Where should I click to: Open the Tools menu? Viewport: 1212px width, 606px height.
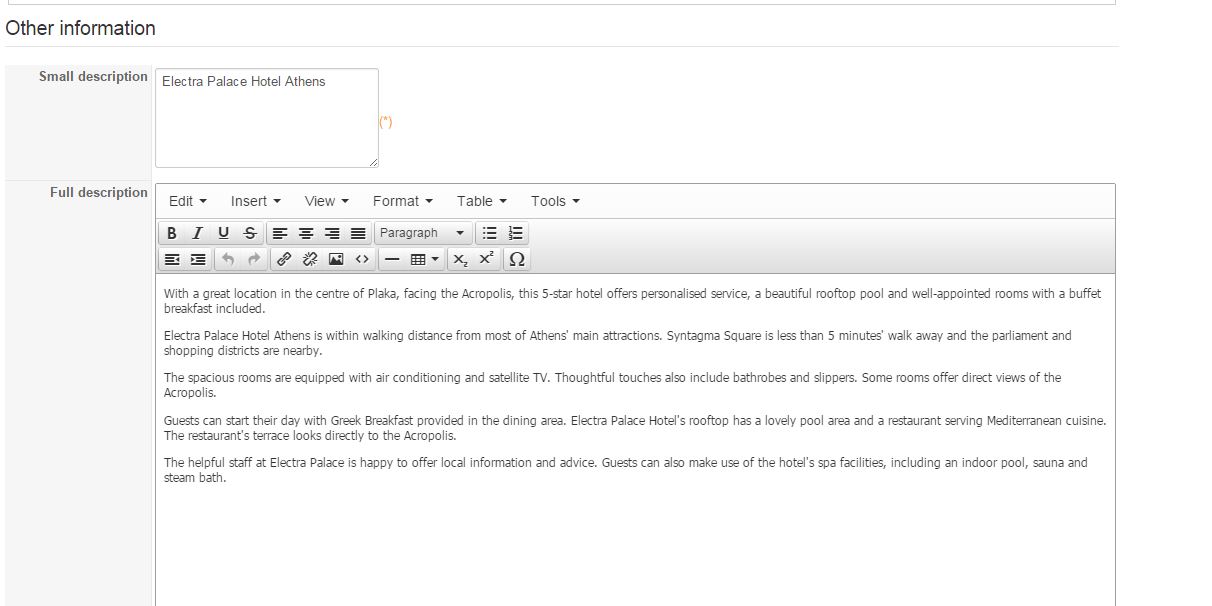click(555, 201)
